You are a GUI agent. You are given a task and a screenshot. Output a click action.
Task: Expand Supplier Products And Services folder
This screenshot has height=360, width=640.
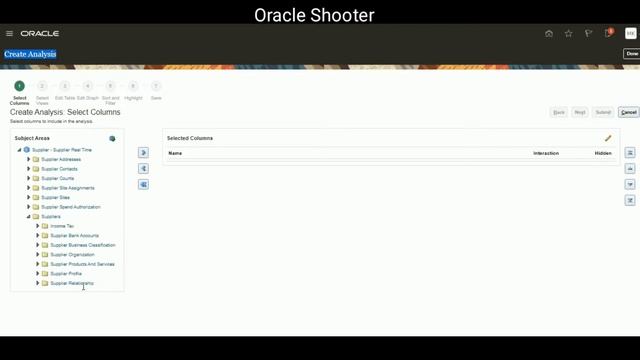[x=38, y=264]
